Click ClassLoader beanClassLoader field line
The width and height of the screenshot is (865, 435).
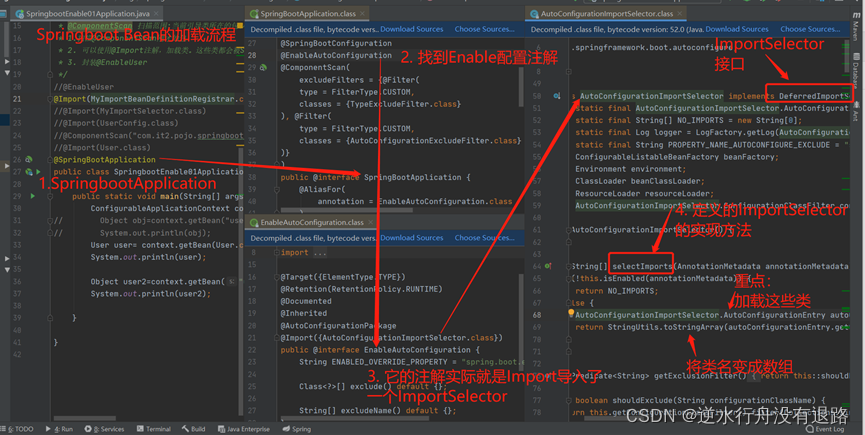[x=640, y=181]
